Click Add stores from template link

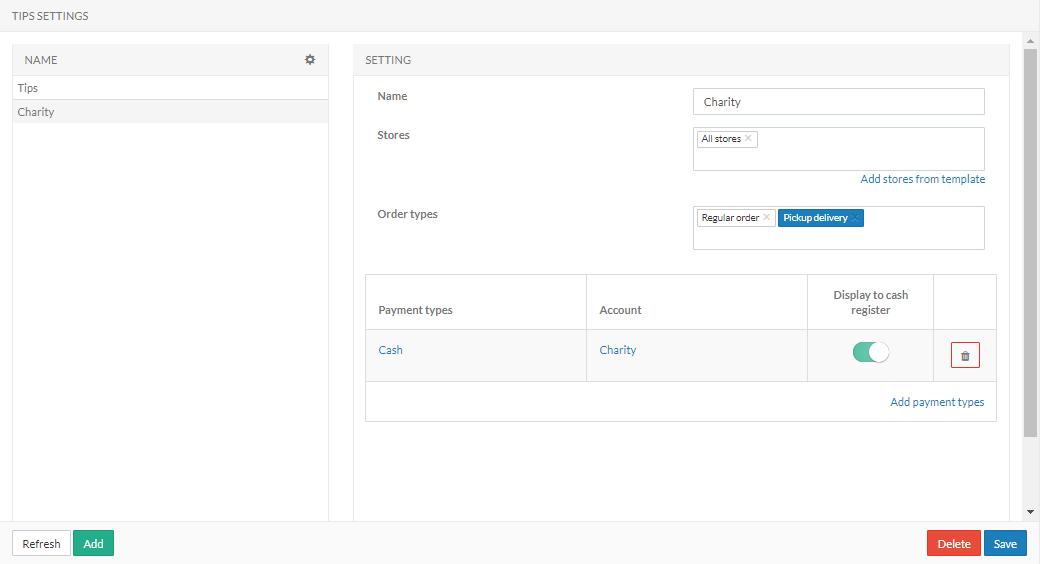(922, 180)
